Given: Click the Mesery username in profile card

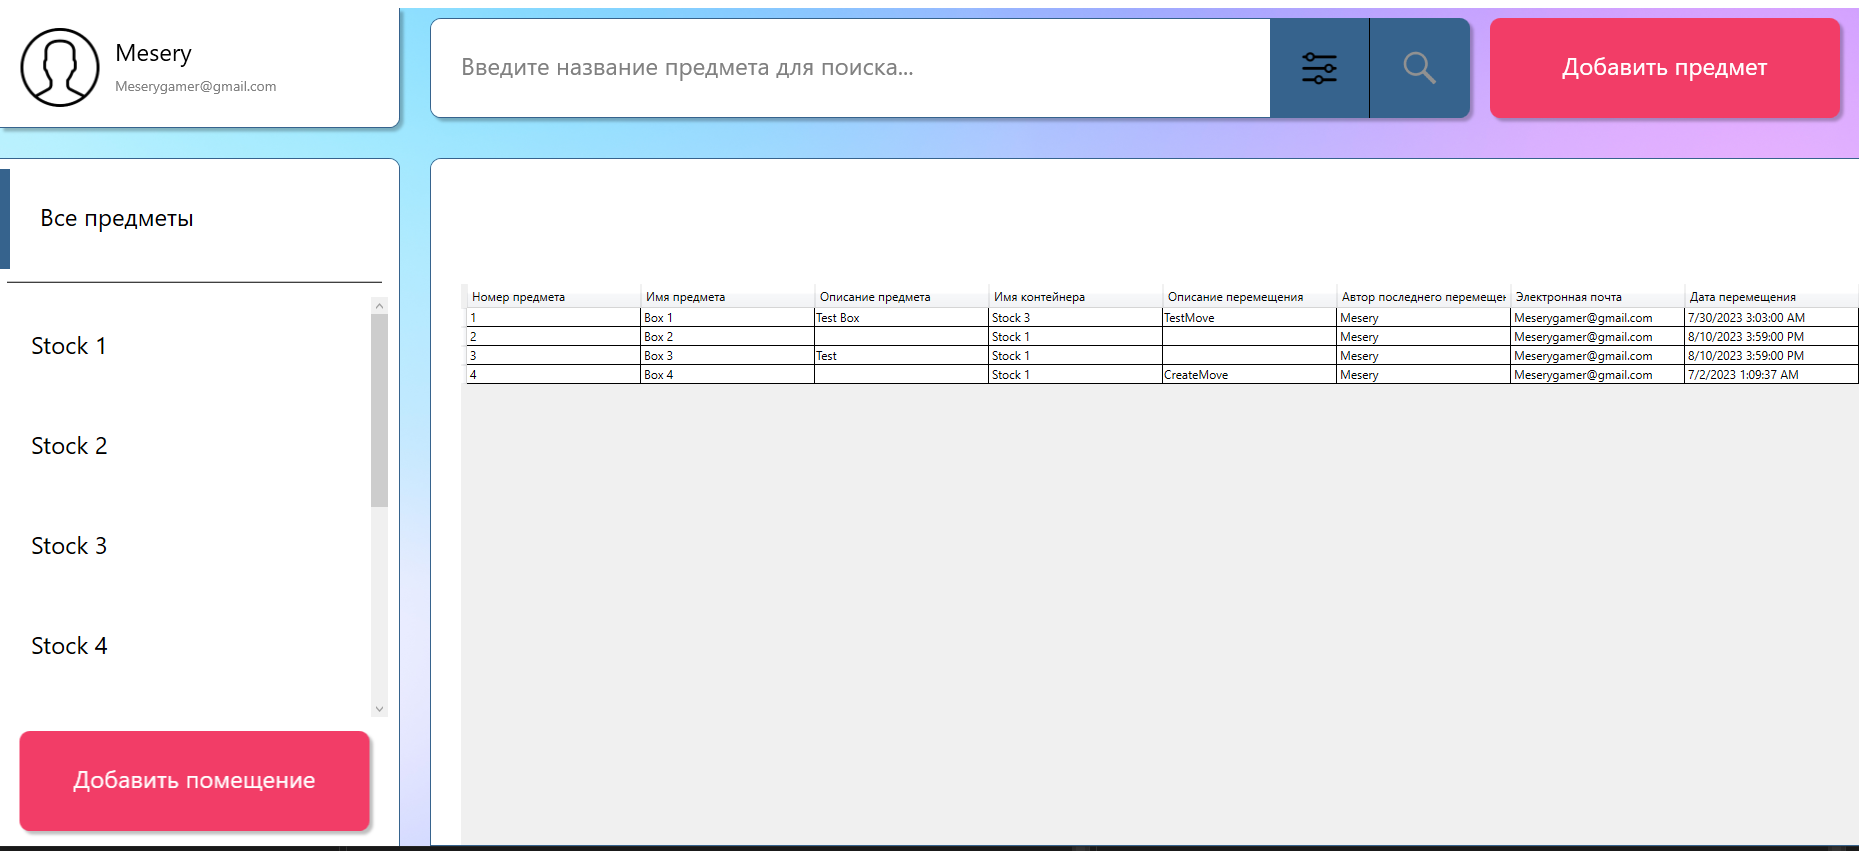Looking at the screenshot, I should click(153, 53).
